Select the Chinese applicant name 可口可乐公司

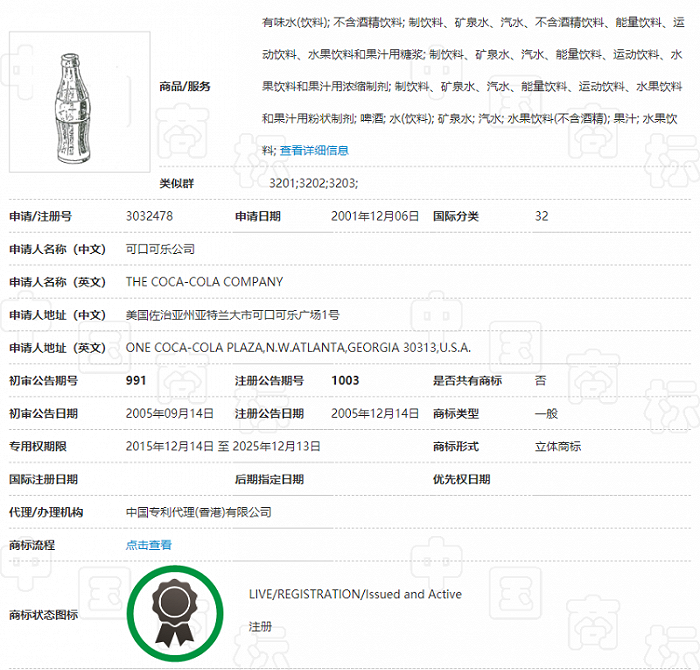160,249
